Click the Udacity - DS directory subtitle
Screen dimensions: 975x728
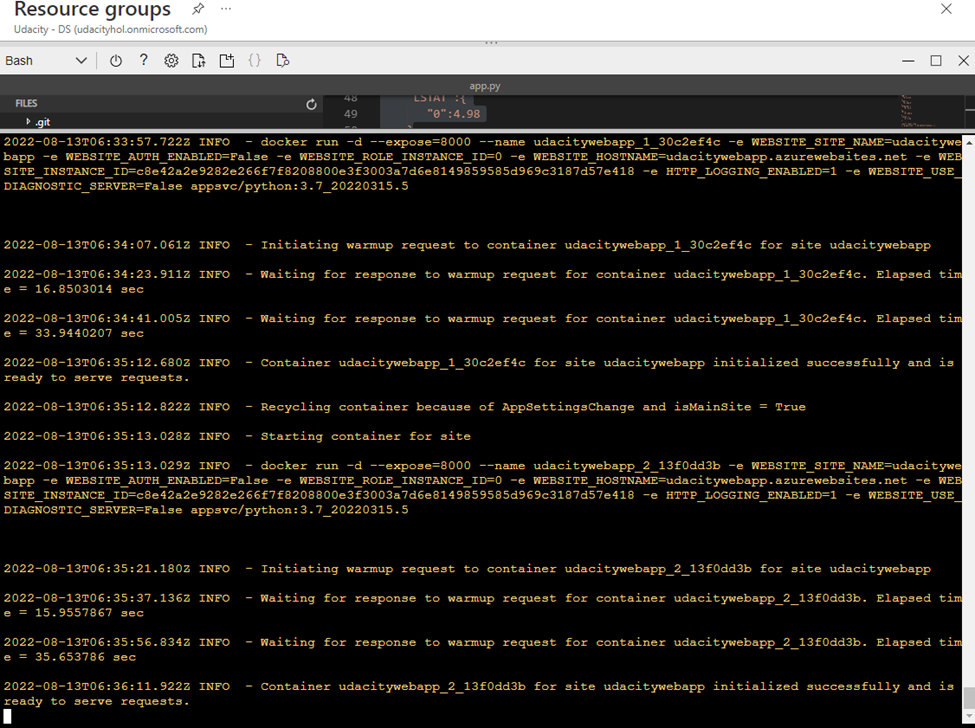pos(111,29)
